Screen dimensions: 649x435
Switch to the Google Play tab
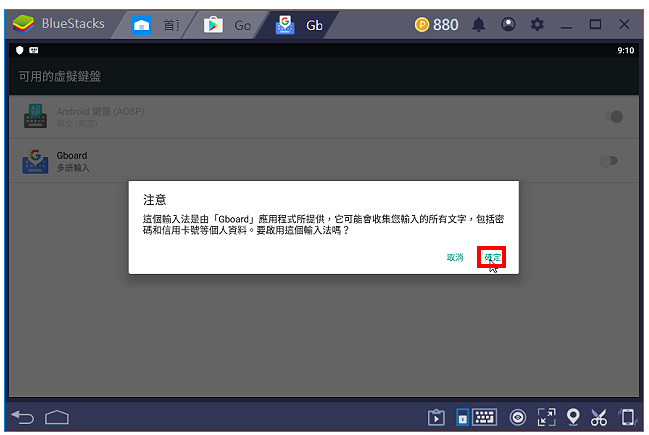coord(227,25)
